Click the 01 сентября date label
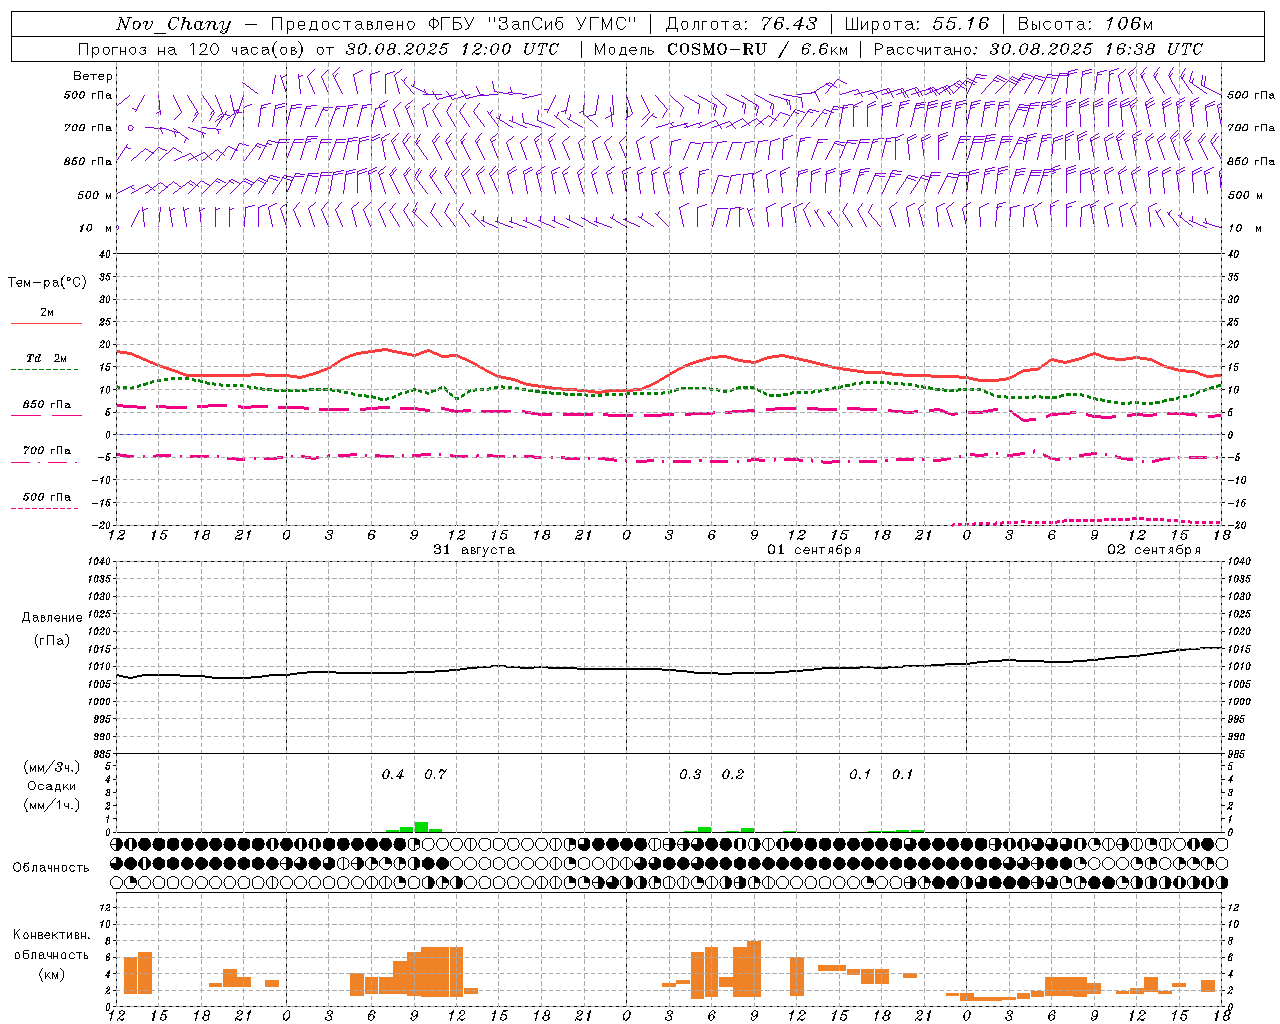The width and height of the screenshot is (1280, 1024). pyautogui.click(x=814, y=550)
